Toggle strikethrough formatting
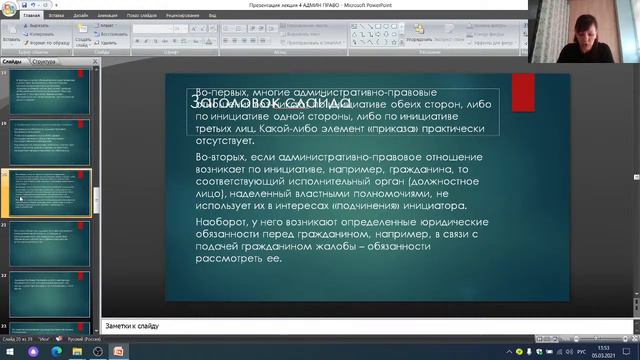Image resolution: width=640 pixels, height=360 pixels. pyautogui.click(x=165, y=41)
